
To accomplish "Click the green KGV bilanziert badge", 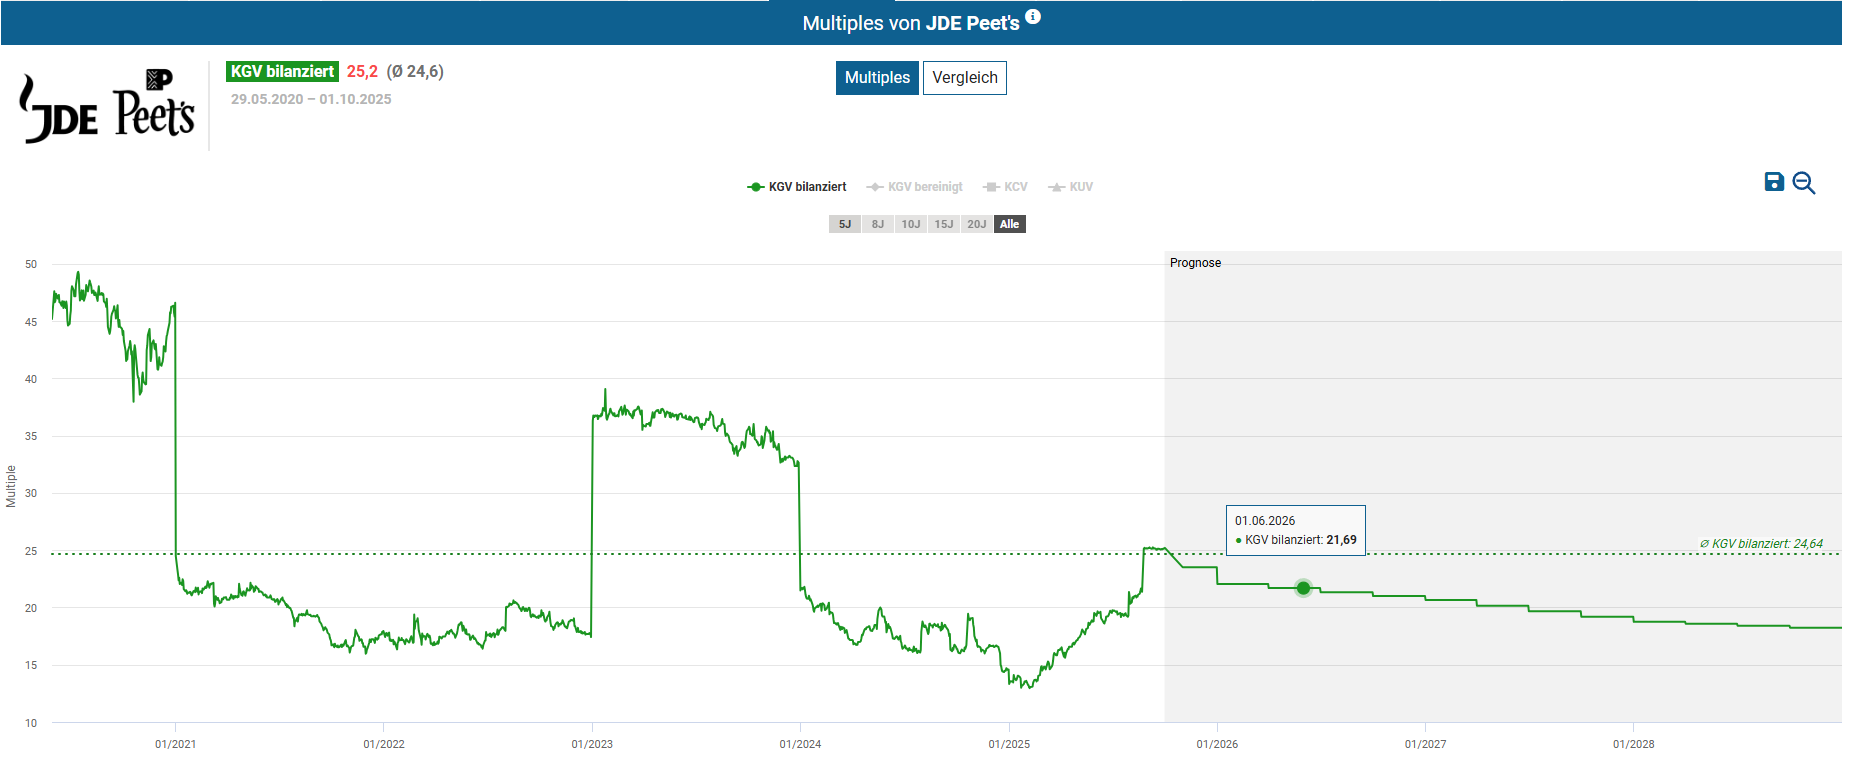I will [282, 72].
